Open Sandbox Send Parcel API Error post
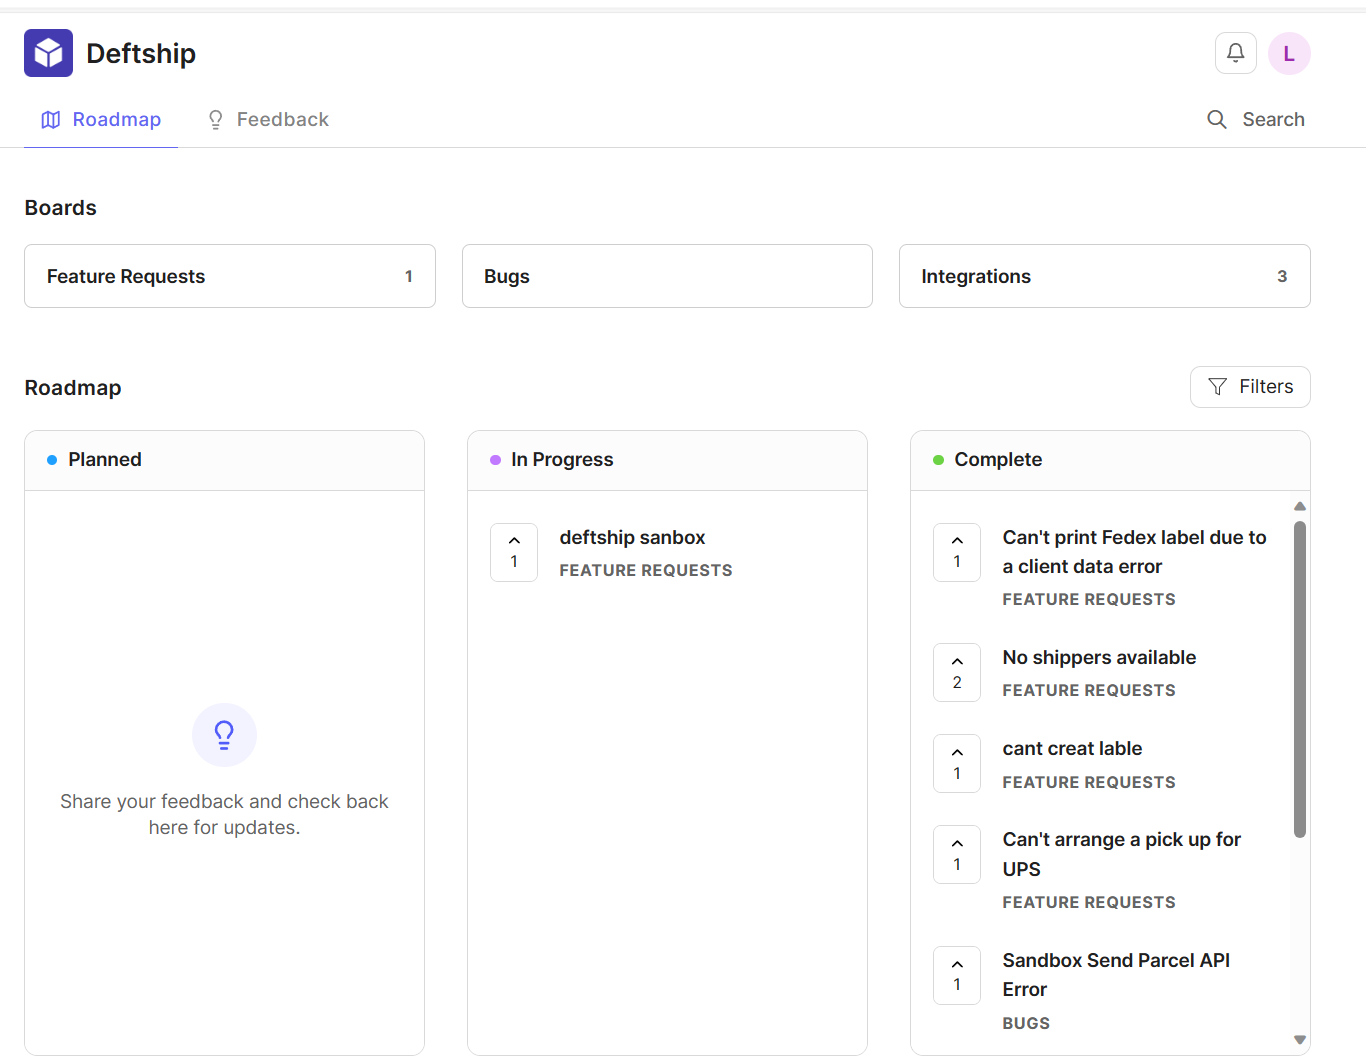 [x=1116, y=975]
